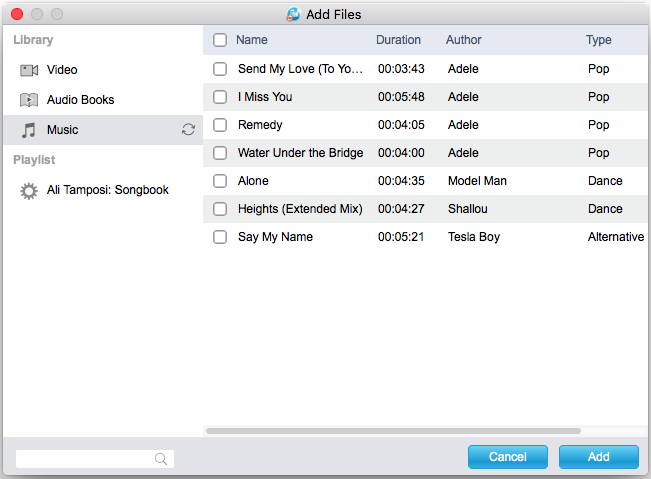
Task: Focus the search input field
Action: pyautogui.click(x=85, y=459)
